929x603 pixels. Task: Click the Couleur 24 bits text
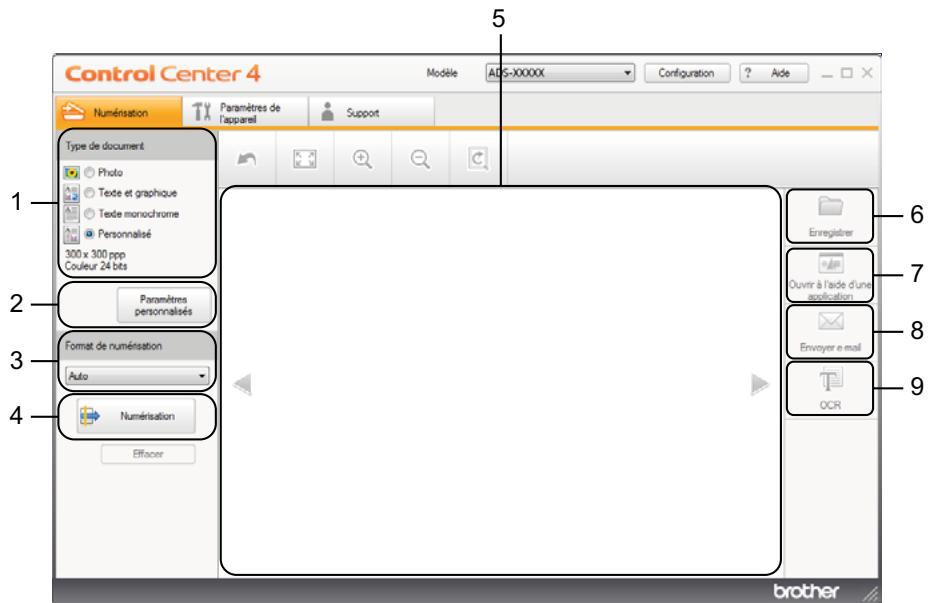pyautogui.click(x=96, y=266)
